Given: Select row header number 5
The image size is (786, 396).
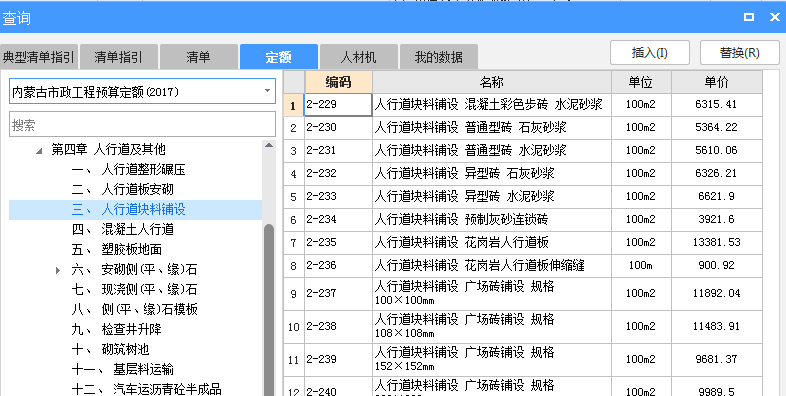Looking at the screenshot, I should click(294, 197).
